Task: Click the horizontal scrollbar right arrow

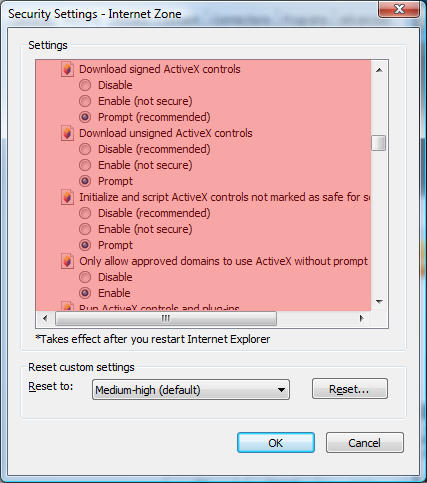Action: (x=362, y=319)
